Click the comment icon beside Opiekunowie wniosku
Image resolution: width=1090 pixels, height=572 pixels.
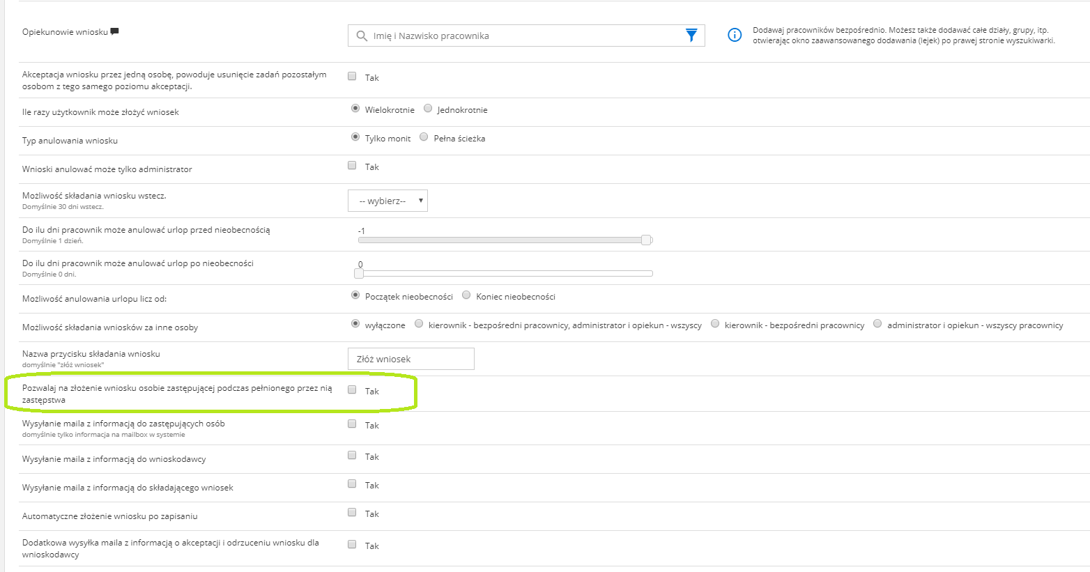[x=115, y=31]
